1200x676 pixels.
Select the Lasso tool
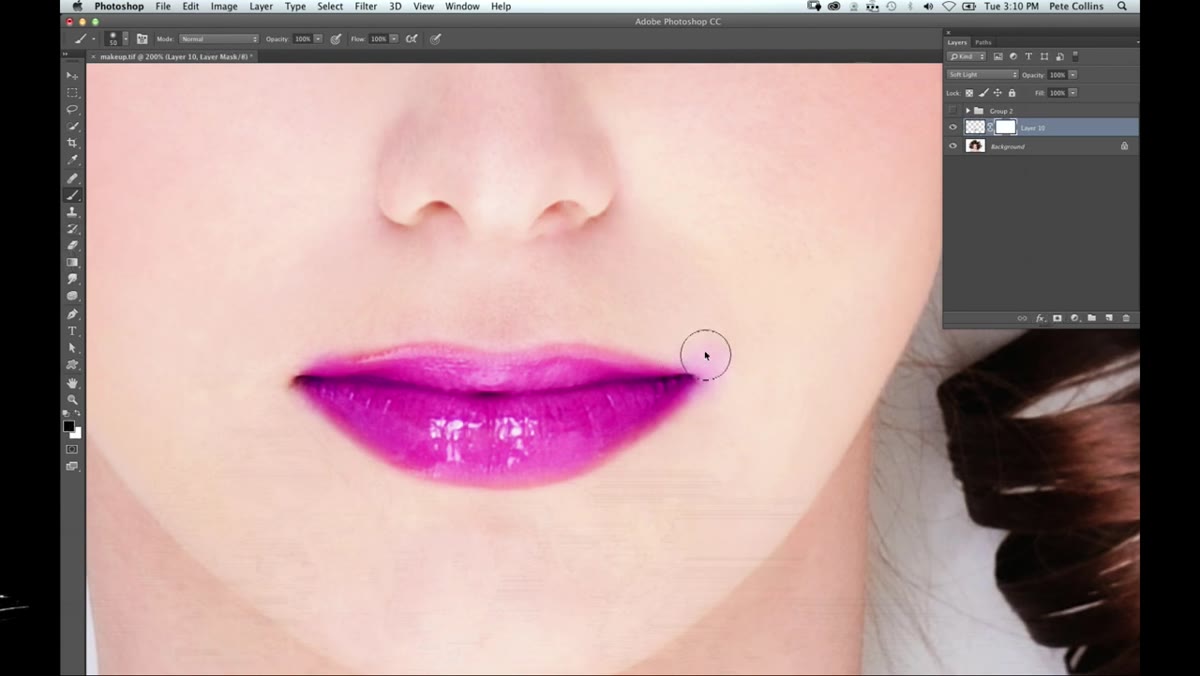point(72,109)
